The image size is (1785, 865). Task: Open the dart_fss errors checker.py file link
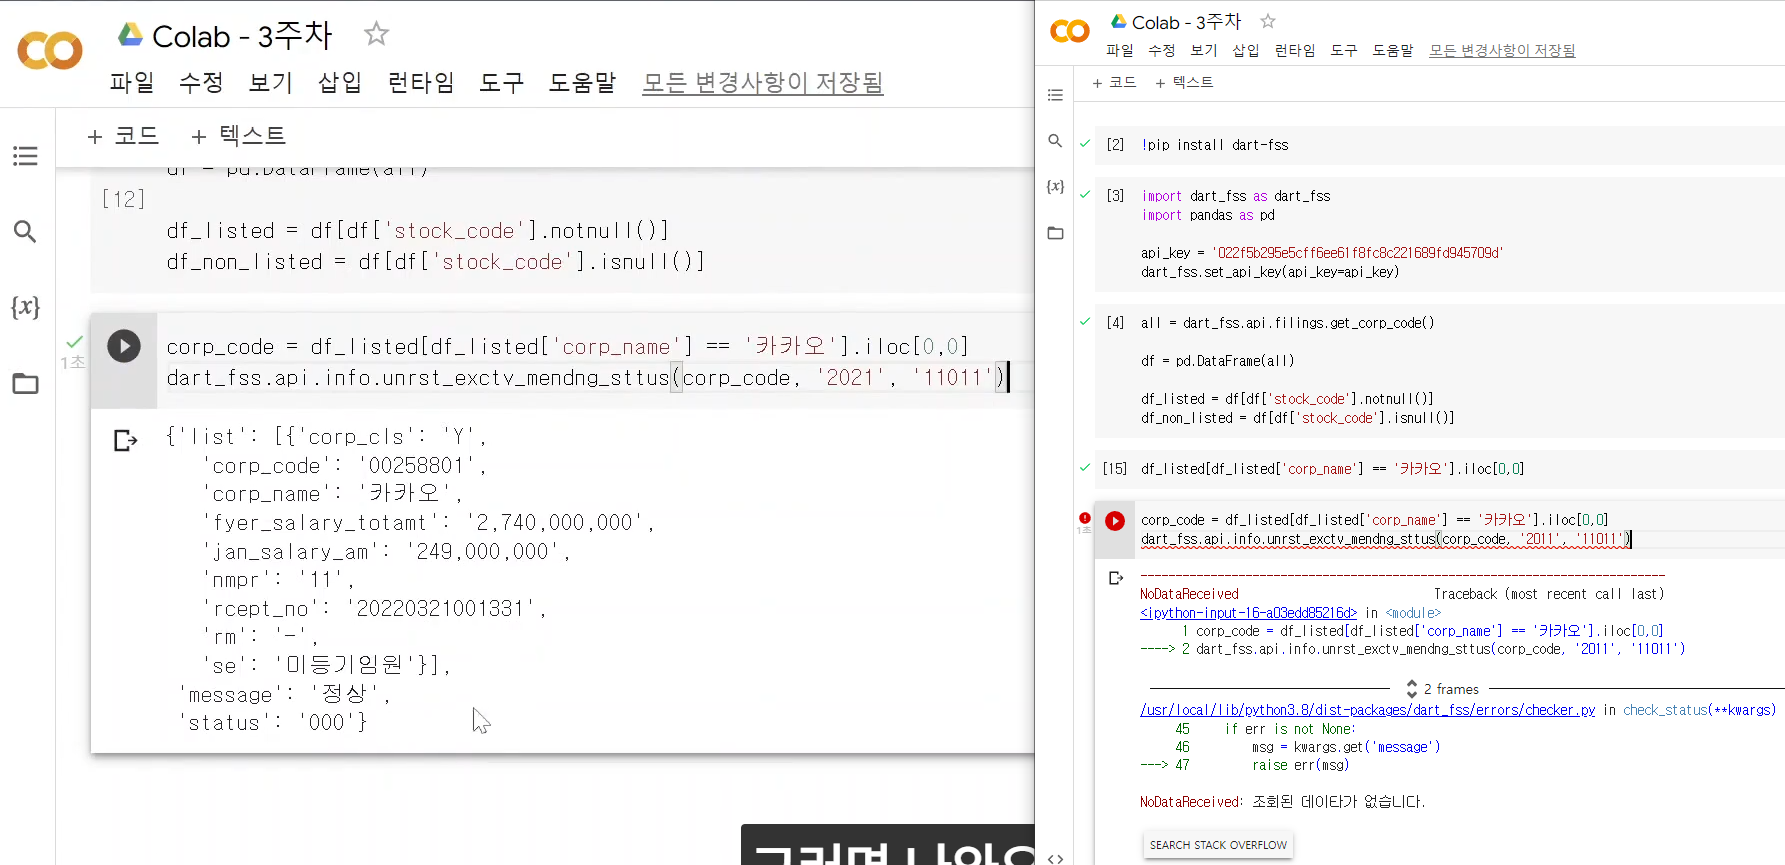pos(1367,710)
